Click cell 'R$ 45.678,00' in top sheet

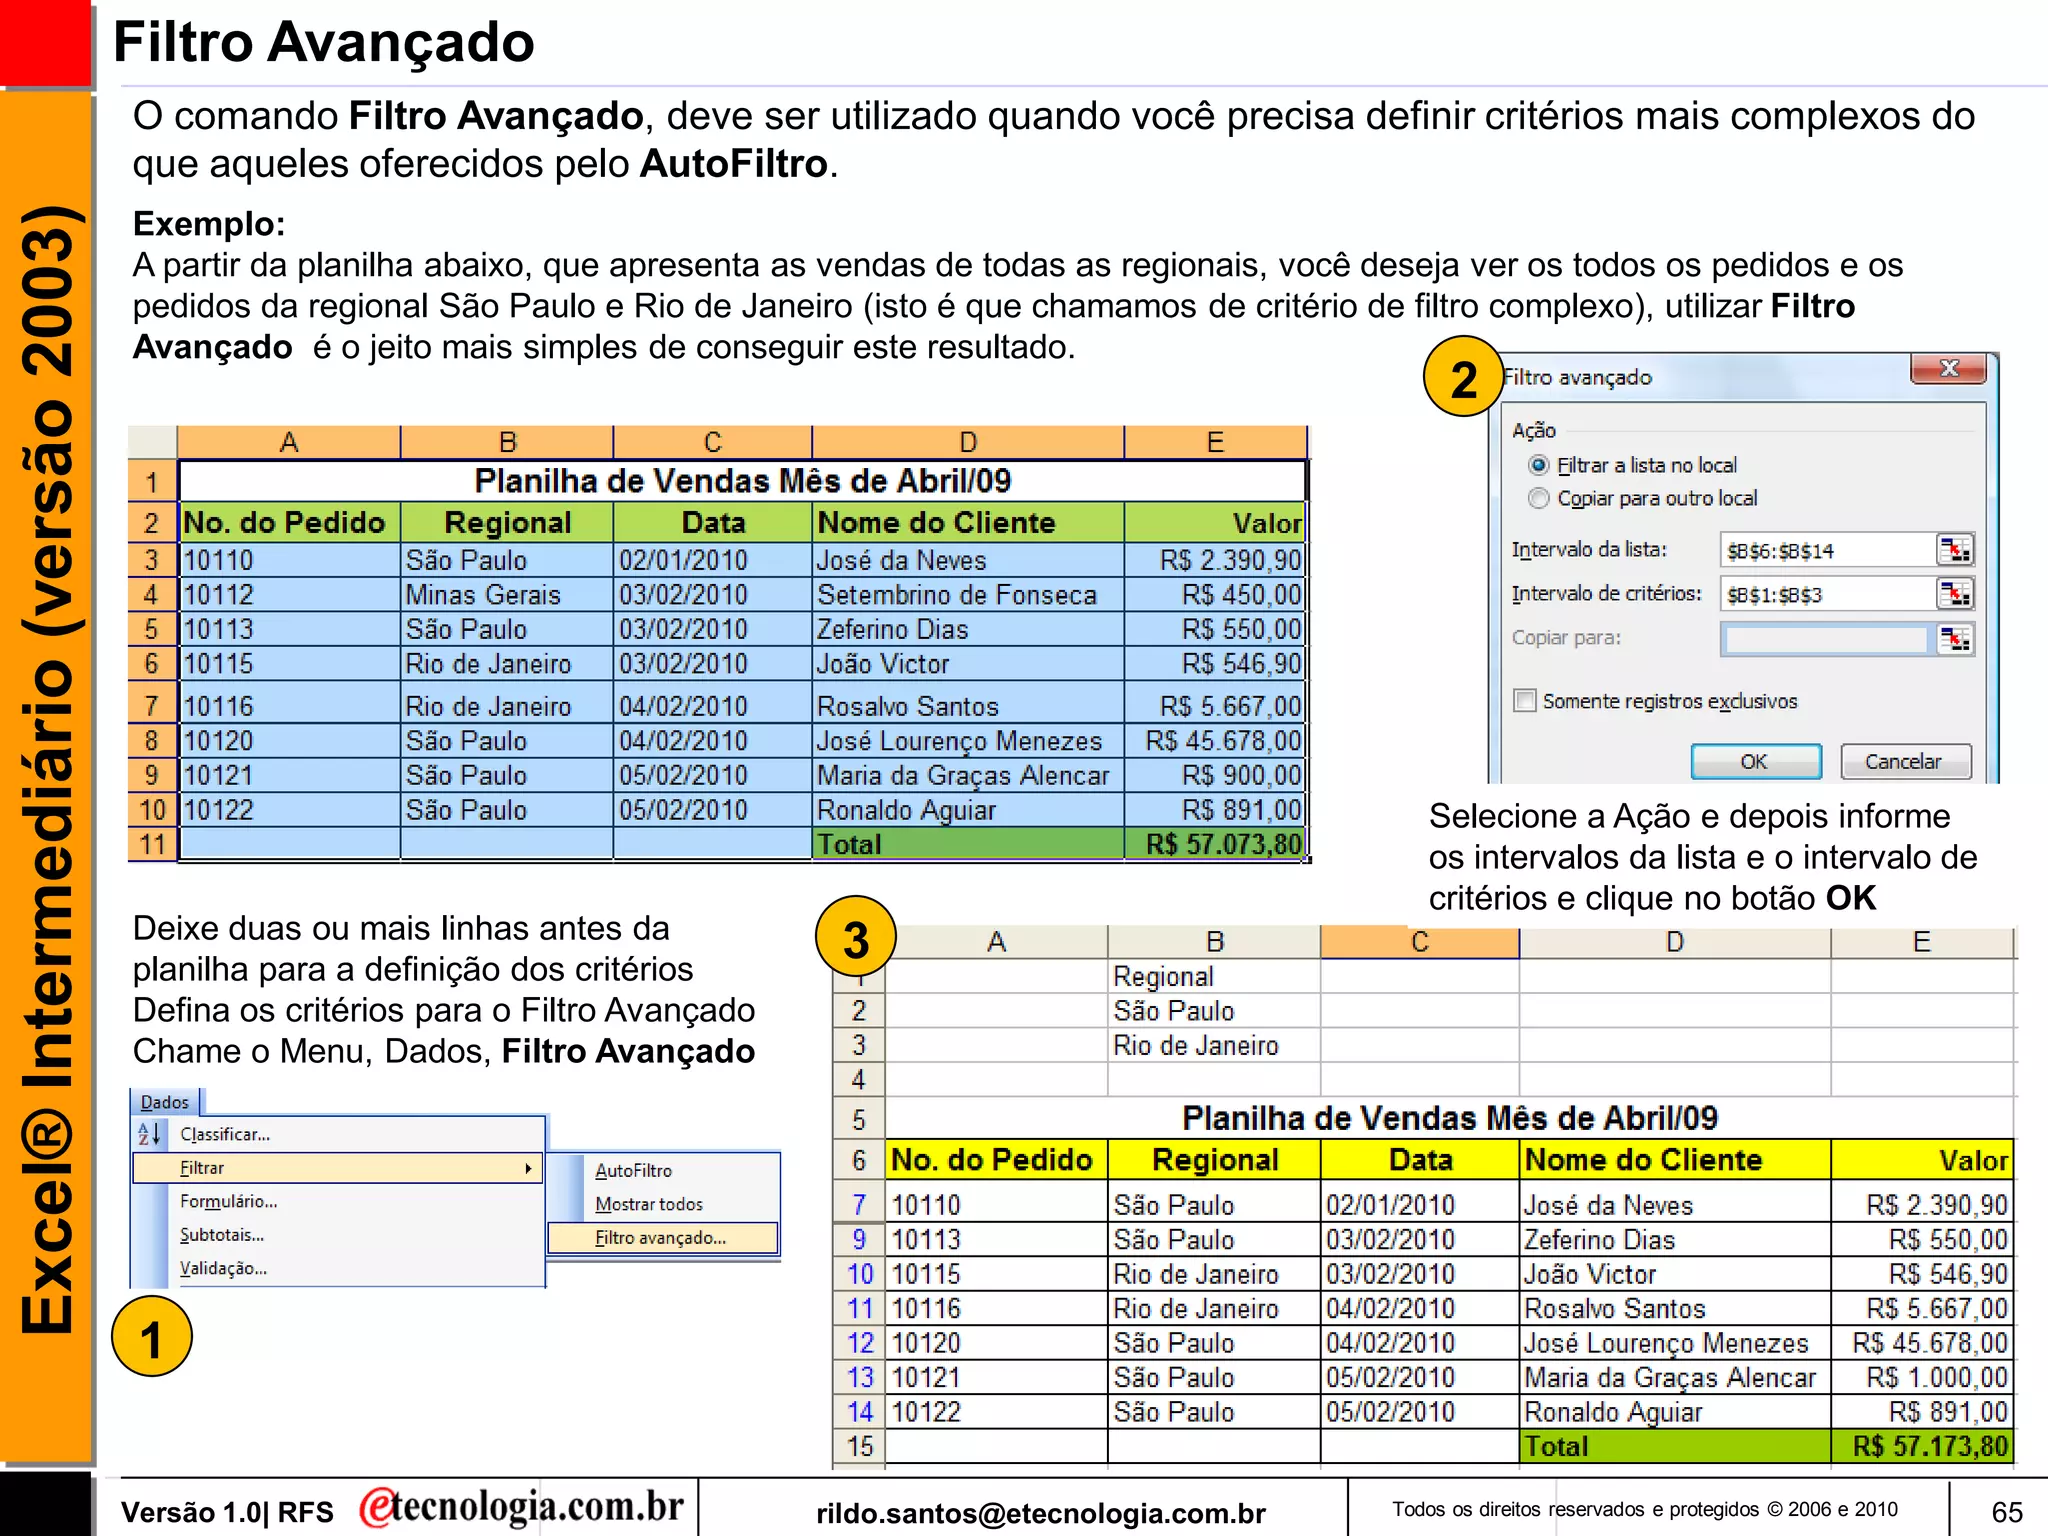[x=1215, y=741]
